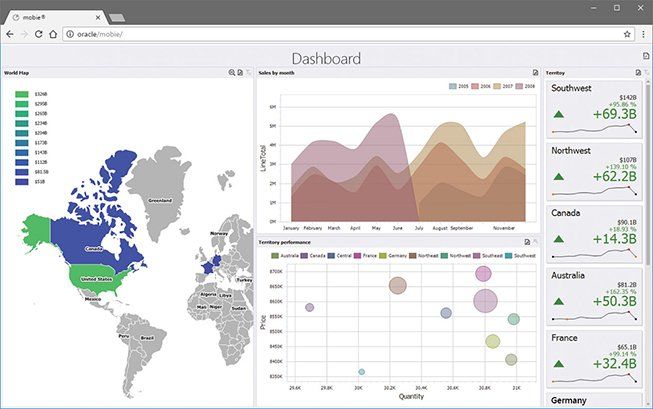Click export icon in Territory performance panel

(x=527, y=242)
